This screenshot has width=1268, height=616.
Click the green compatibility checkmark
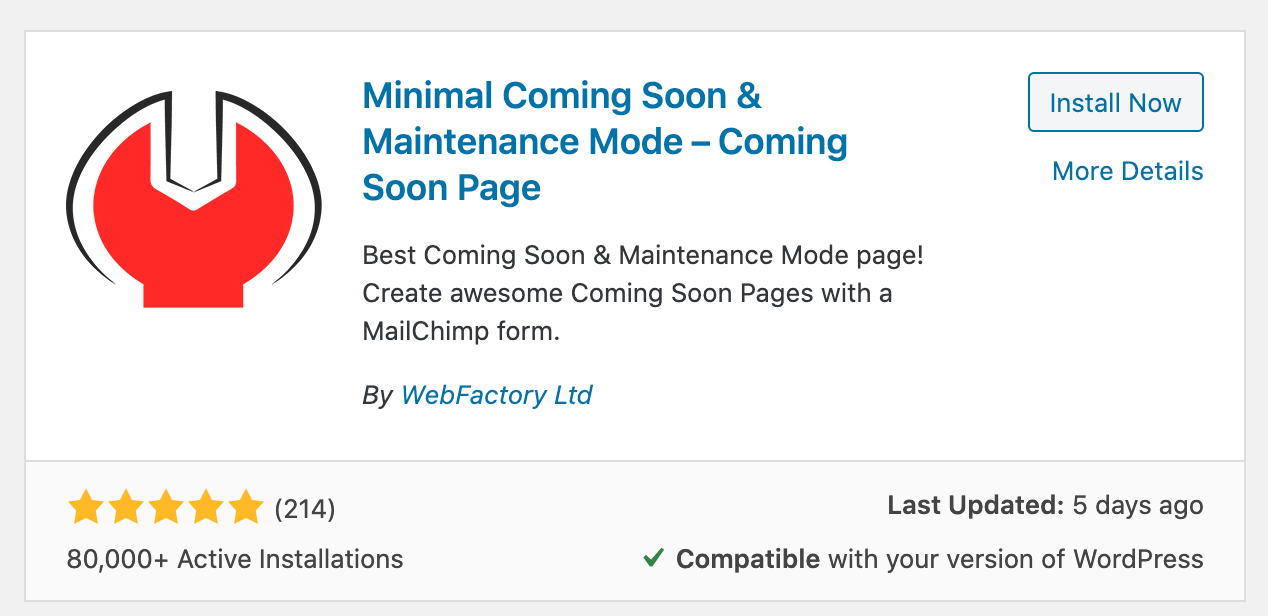653,558
